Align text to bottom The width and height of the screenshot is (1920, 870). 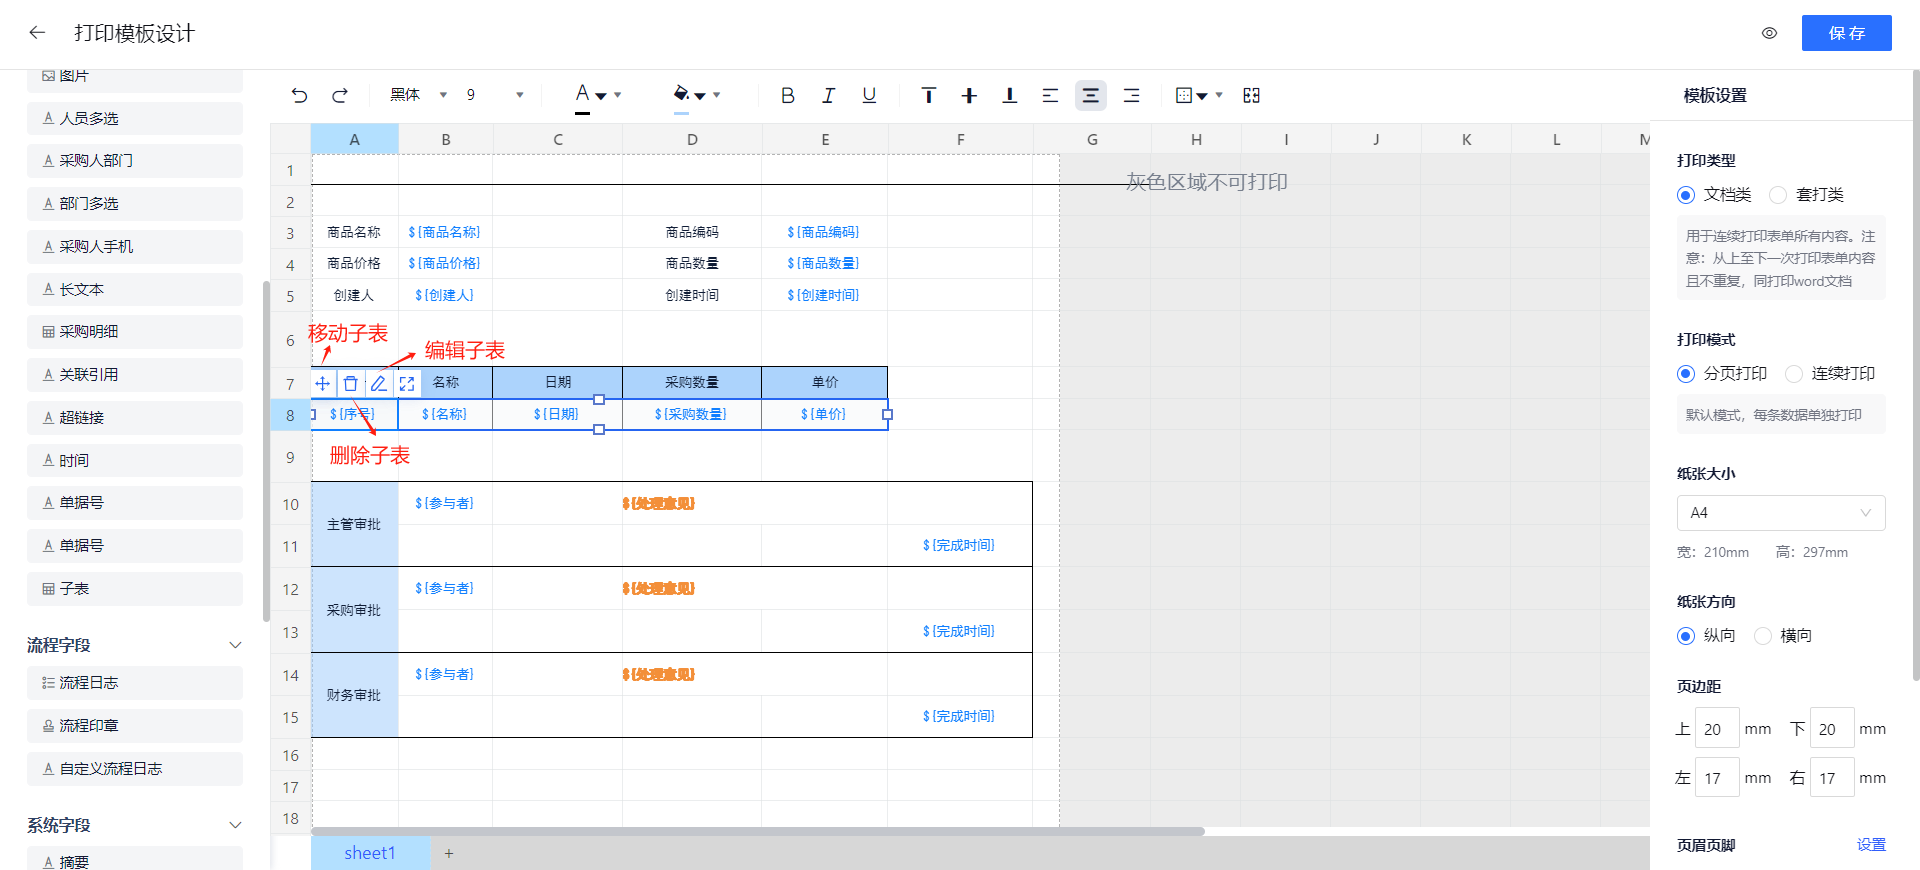tap(1010, 95)
